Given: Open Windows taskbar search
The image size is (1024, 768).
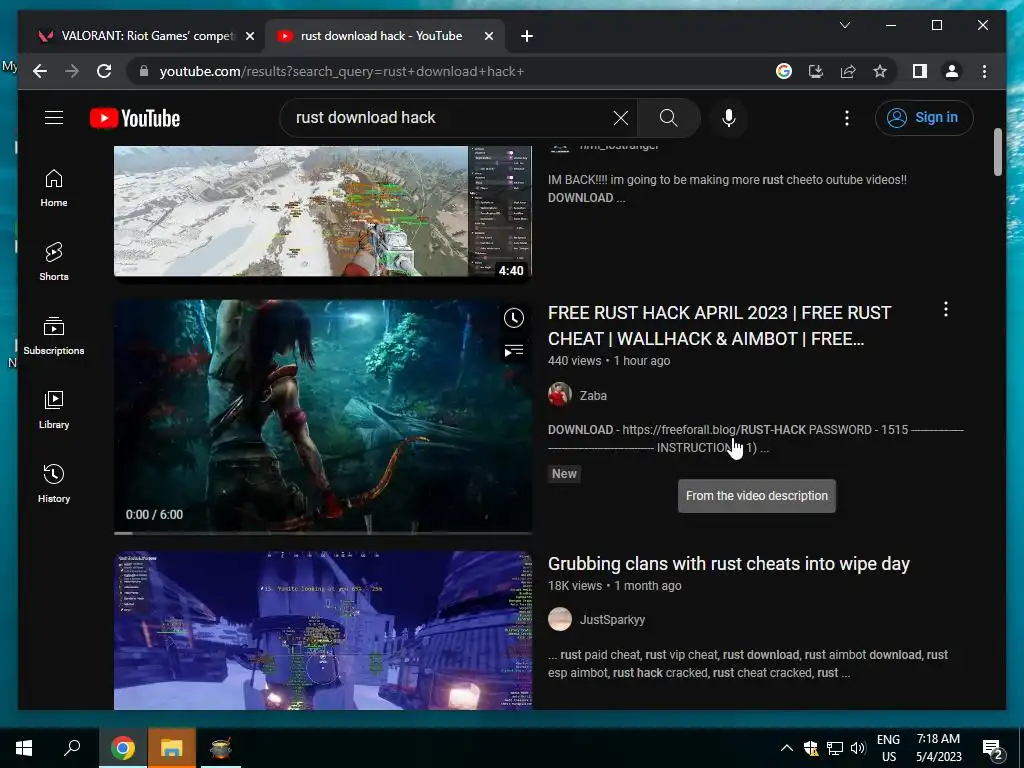Looking at the screenshot, I should pyautogui.click(x=72, y=748).
